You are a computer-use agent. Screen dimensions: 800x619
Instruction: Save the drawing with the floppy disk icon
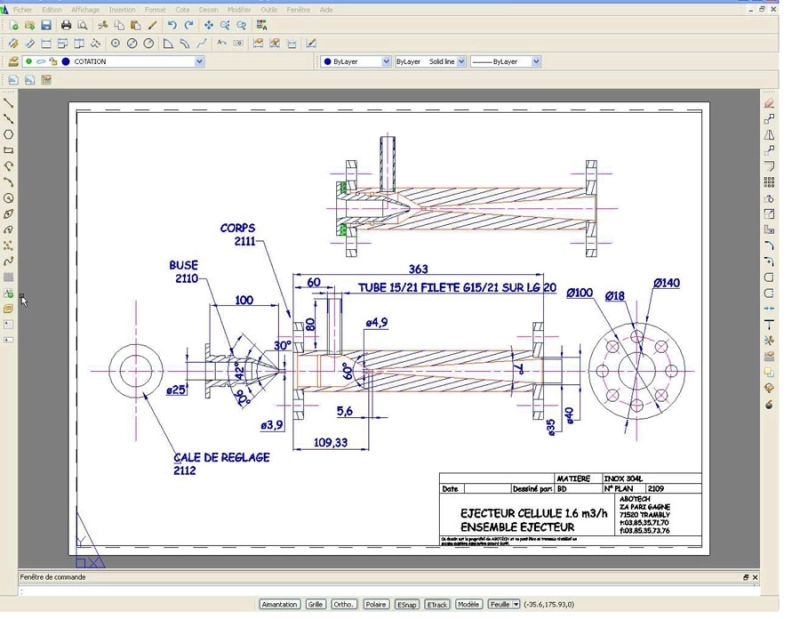46,25
